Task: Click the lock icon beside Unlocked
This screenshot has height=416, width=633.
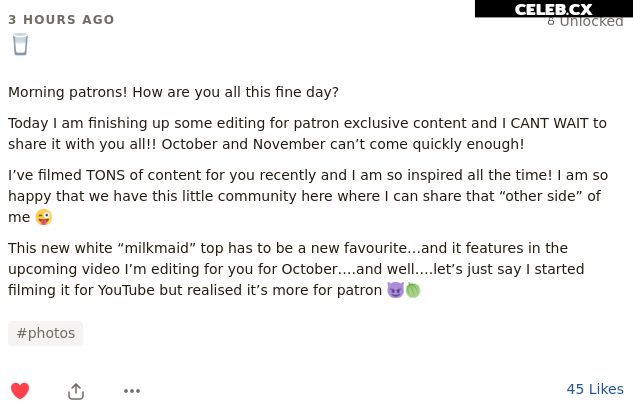Action: click(551, 21)
